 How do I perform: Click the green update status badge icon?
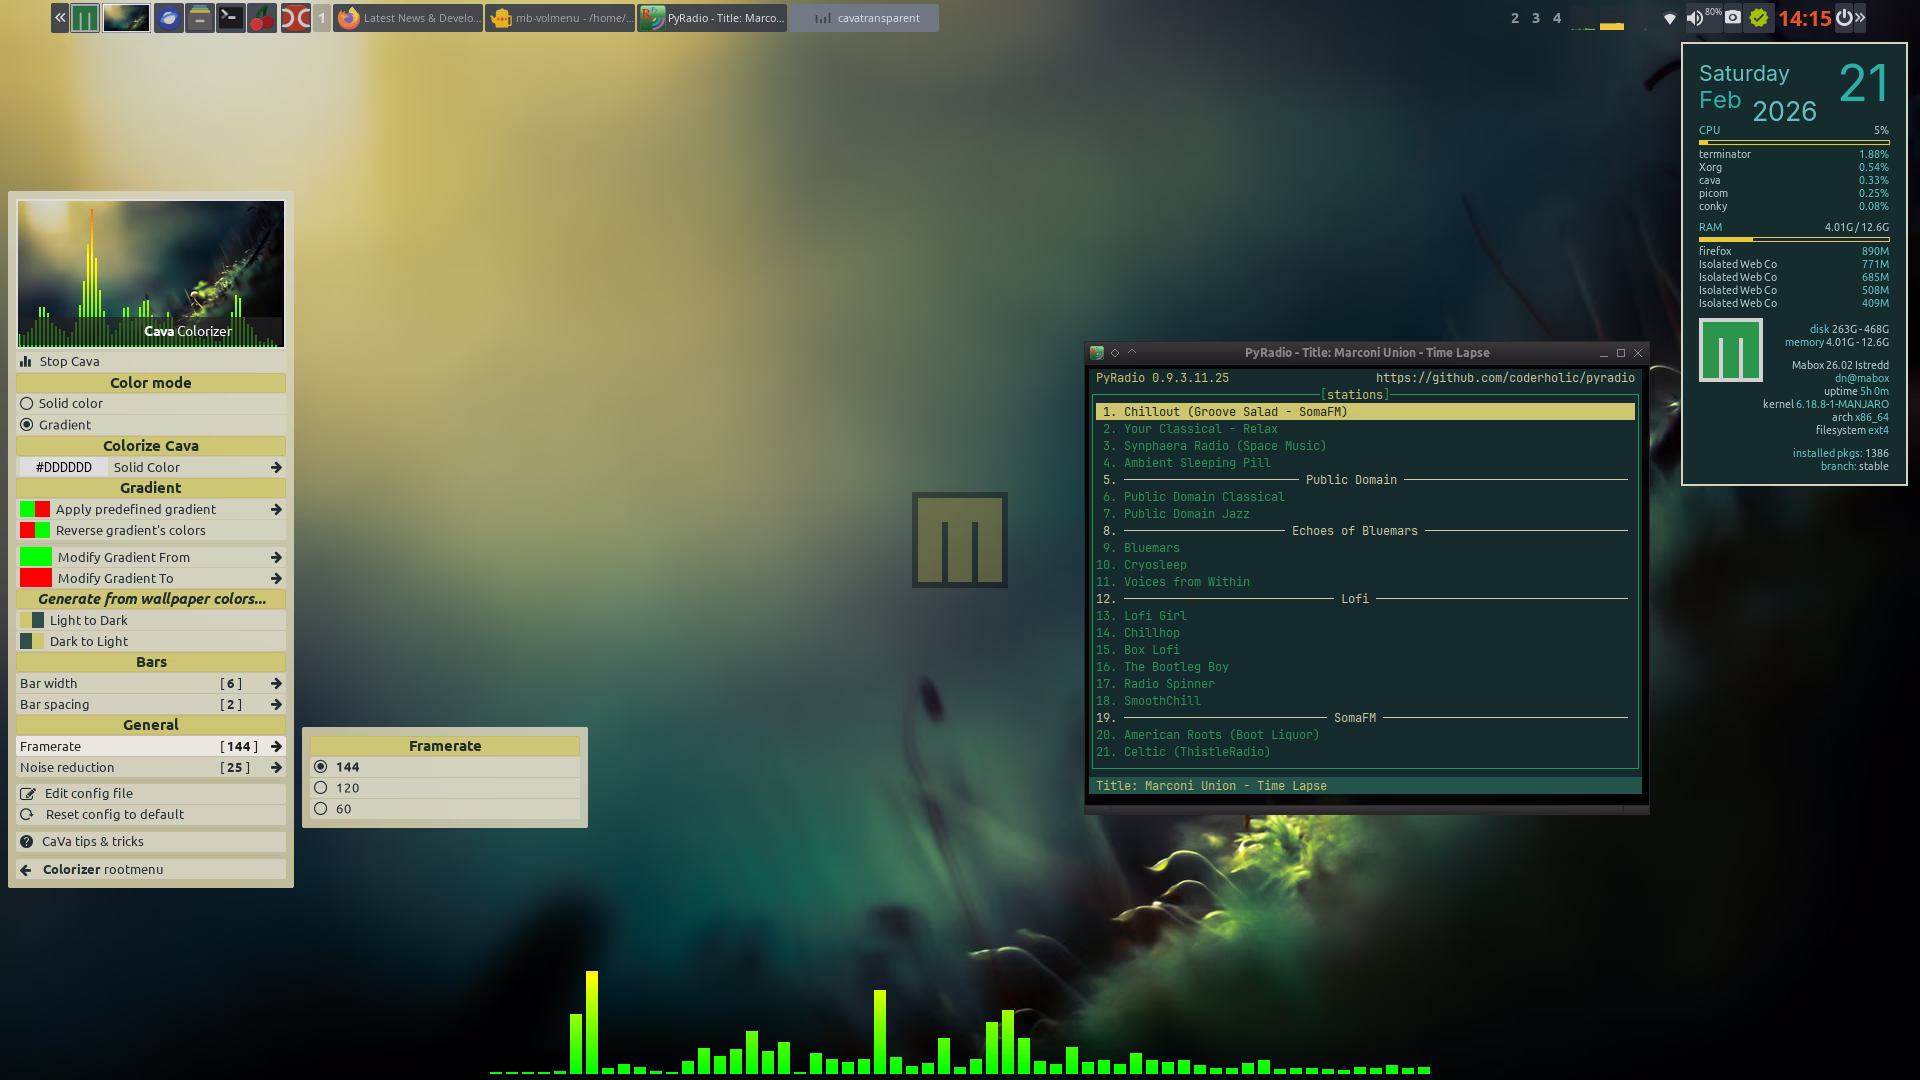1759,17
